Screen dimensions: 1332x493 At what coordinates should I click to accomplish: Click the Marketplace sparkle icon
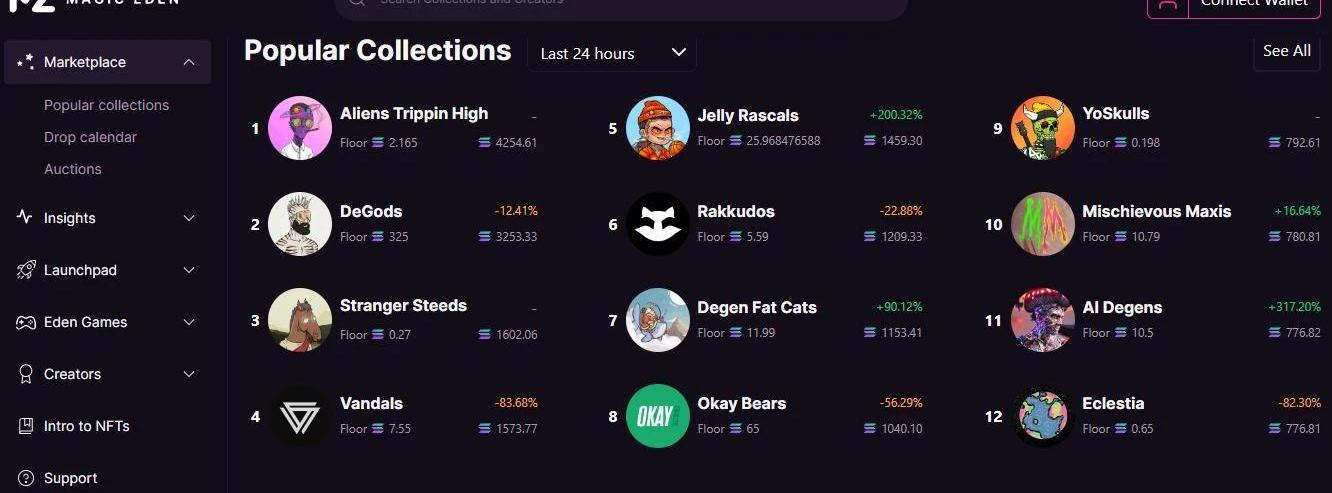26,62
